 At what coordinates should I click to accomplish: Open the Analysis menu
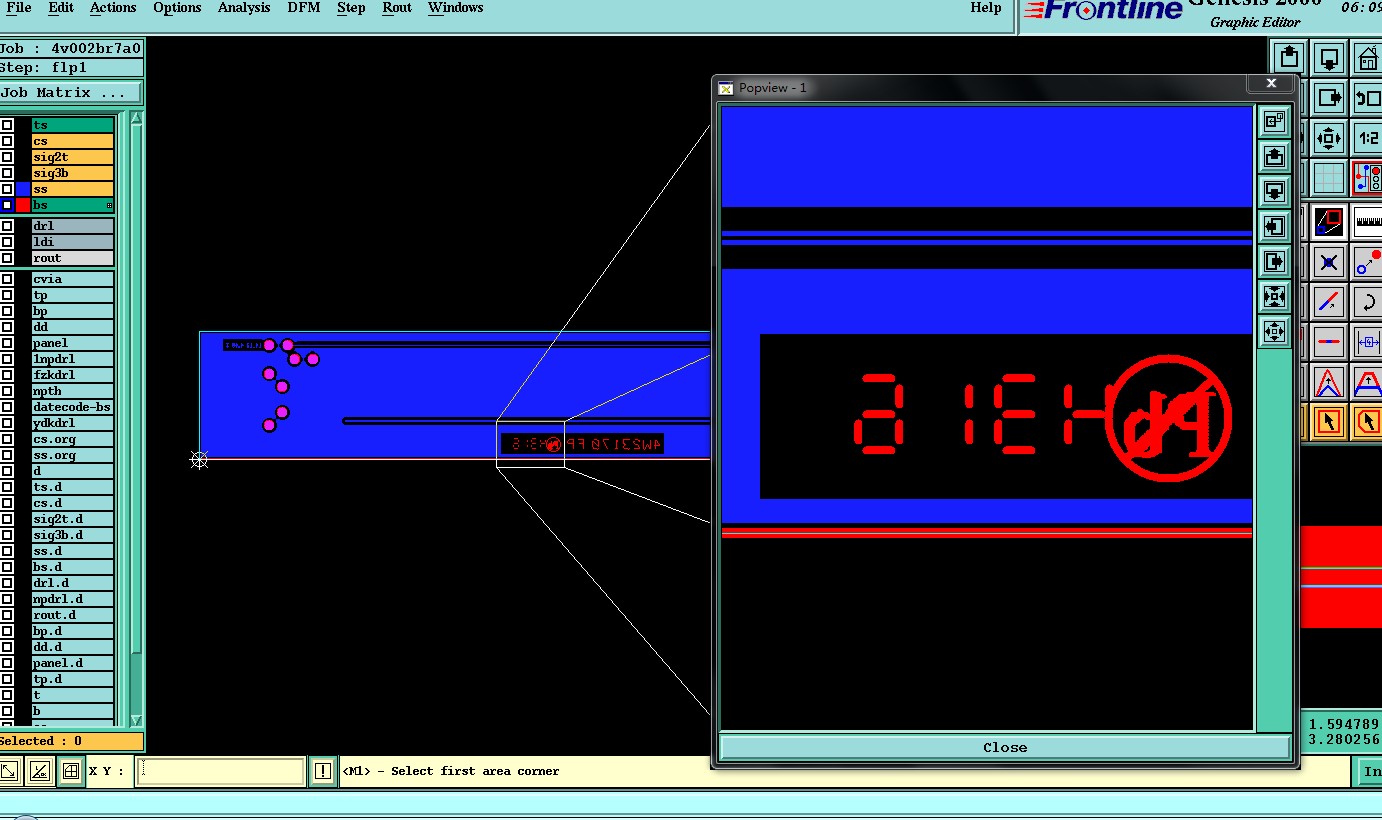(x=244, y=8)
